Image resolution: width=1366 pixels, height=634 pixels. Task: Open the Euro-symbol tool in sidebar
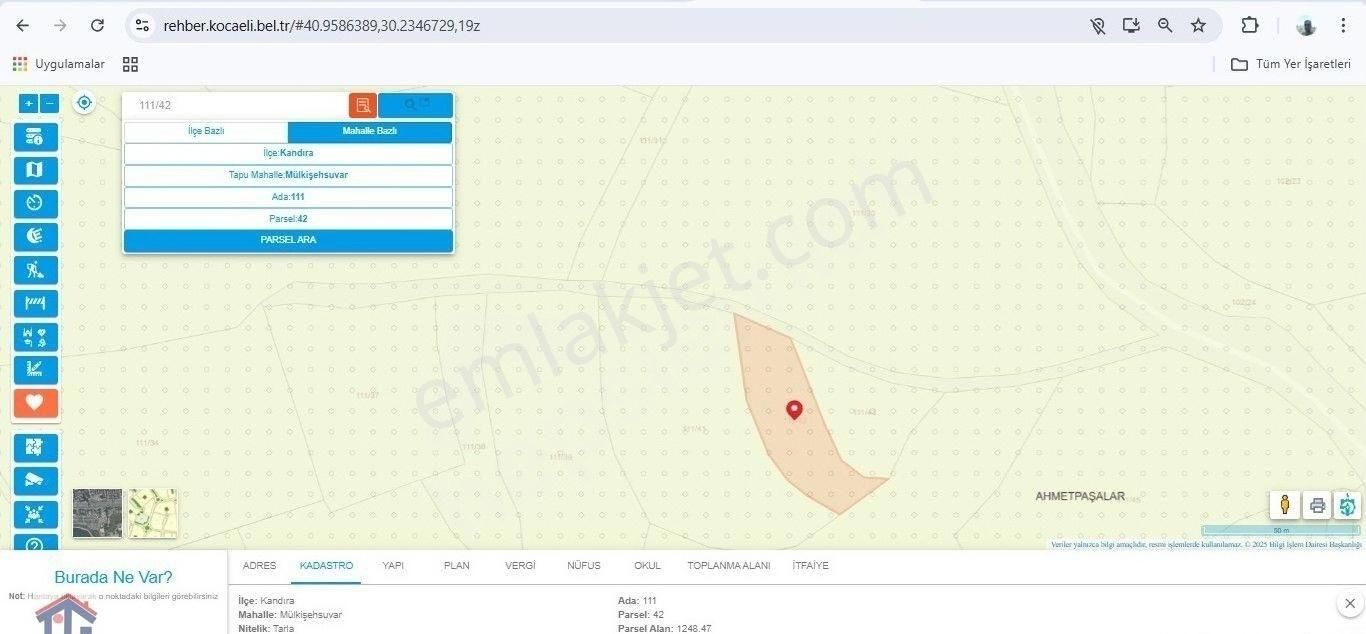(x=36, y=237)
